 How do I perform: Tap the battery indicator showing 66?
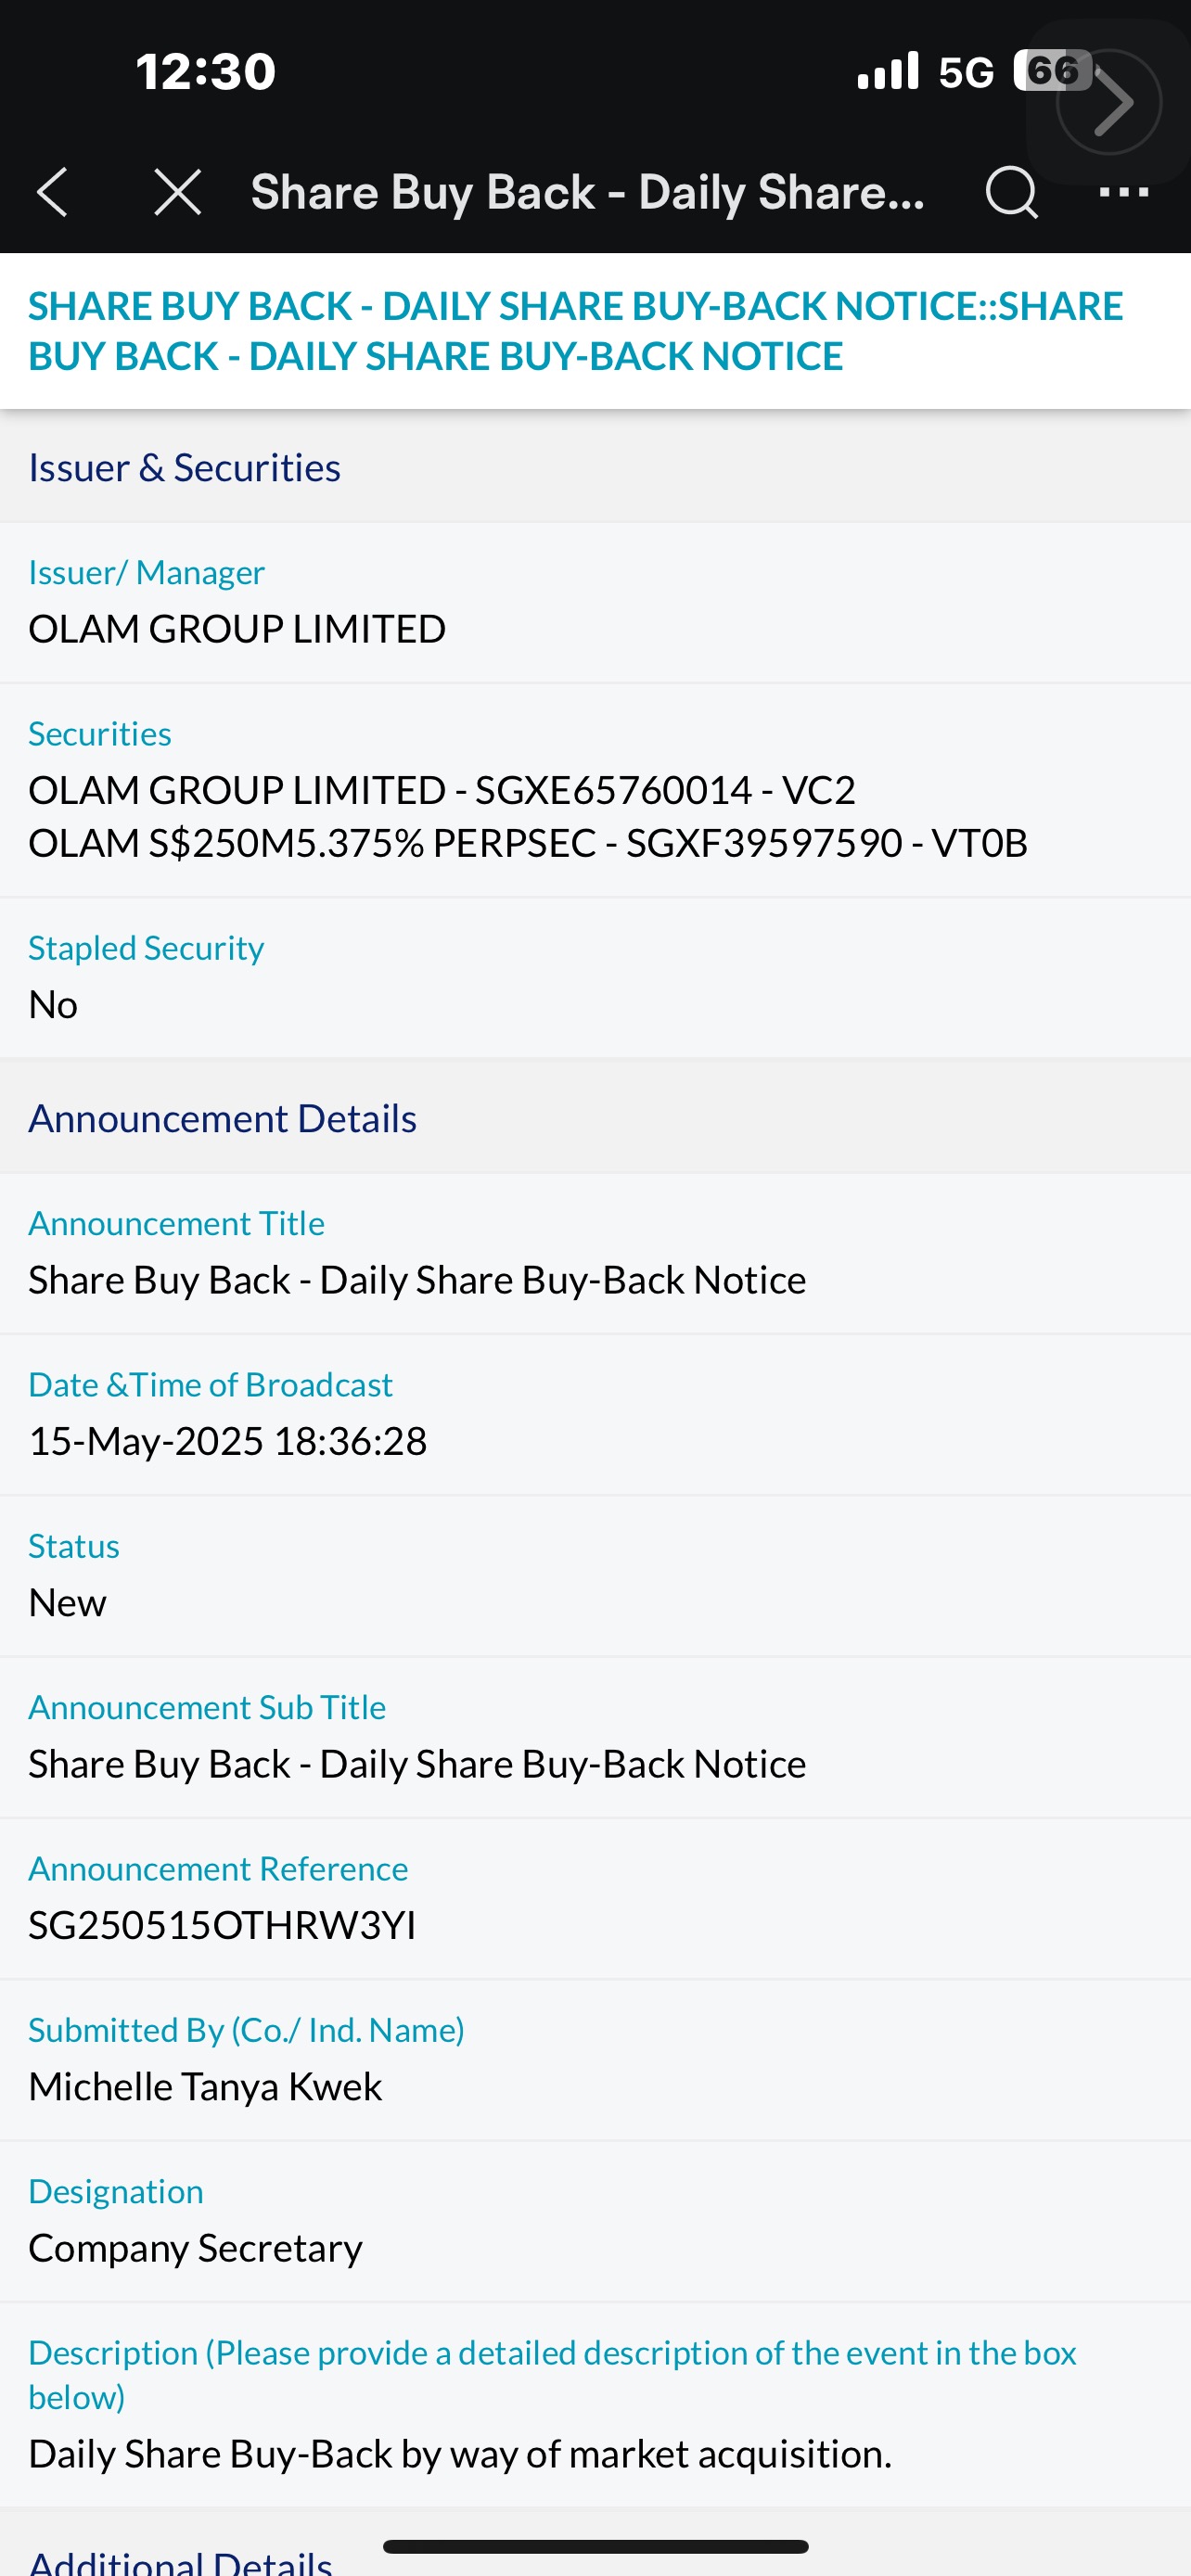point(1053,71)
